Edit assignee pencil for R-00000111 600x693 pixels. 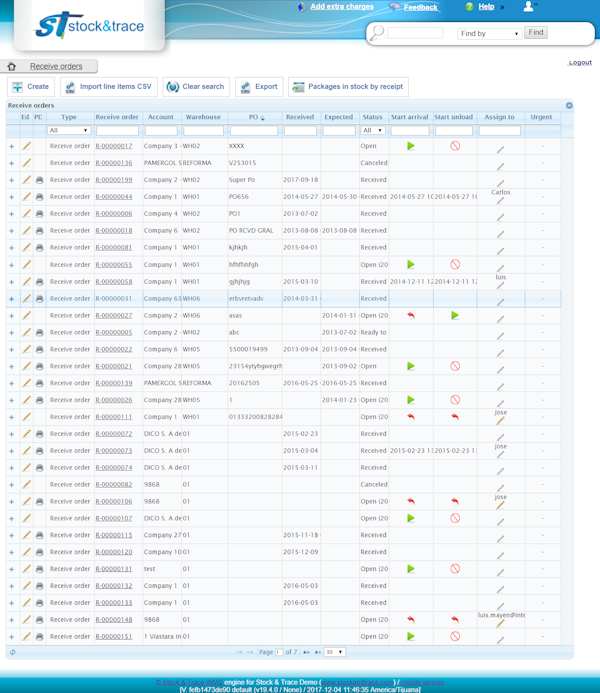point(500,421)
